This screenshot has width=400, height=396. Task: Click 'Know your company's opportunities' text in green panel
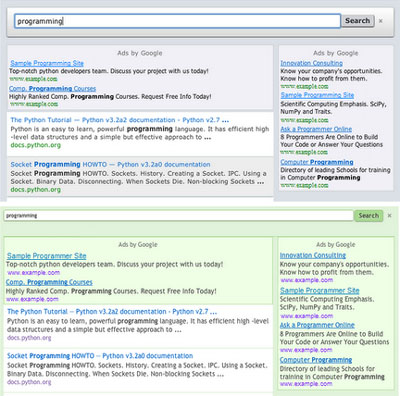pyautogui.click(x=334, y=268)
